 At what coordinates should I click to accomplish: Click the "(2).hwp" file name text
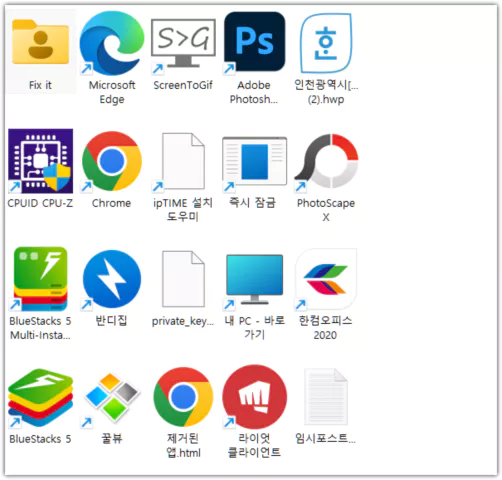[x=326, y=99]
